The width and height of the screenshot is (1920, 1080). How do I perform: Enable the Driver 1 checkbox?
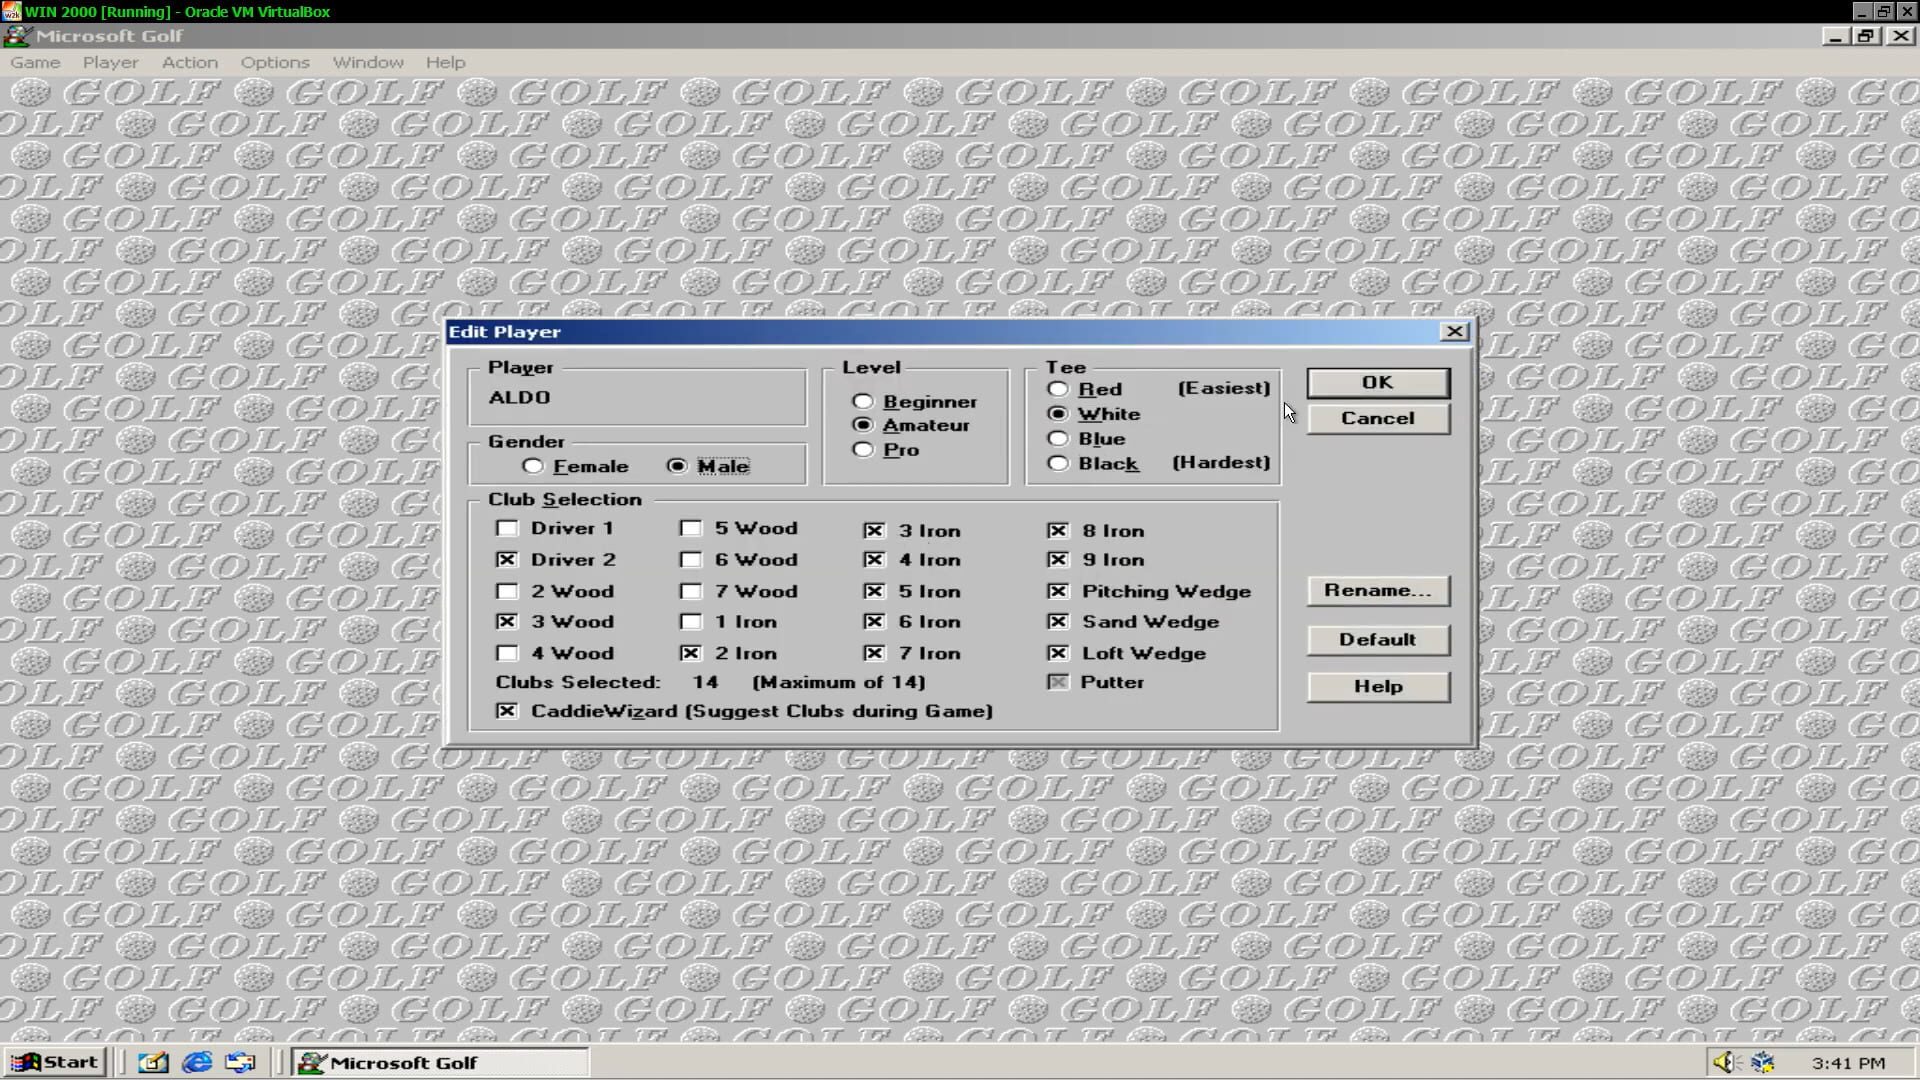pos(507,528)
